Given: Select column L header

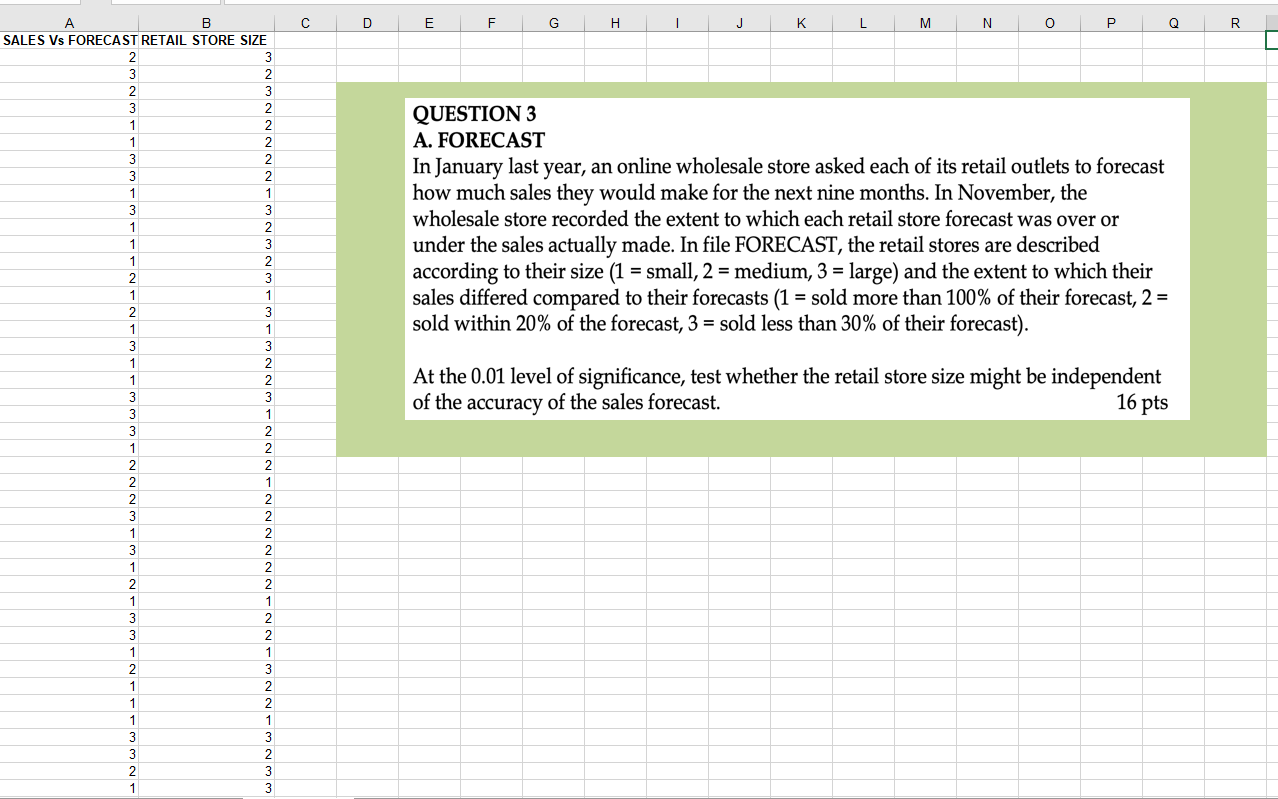Looking at the screenshot, I should coord(863,22).
